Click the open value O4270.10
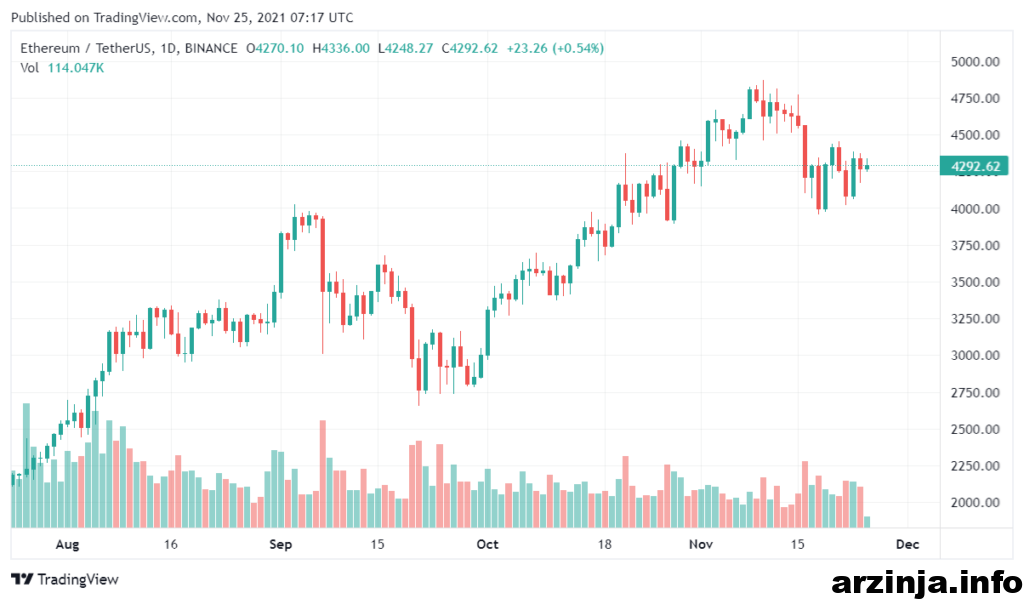1024x599 pixels. click(275, 48)
